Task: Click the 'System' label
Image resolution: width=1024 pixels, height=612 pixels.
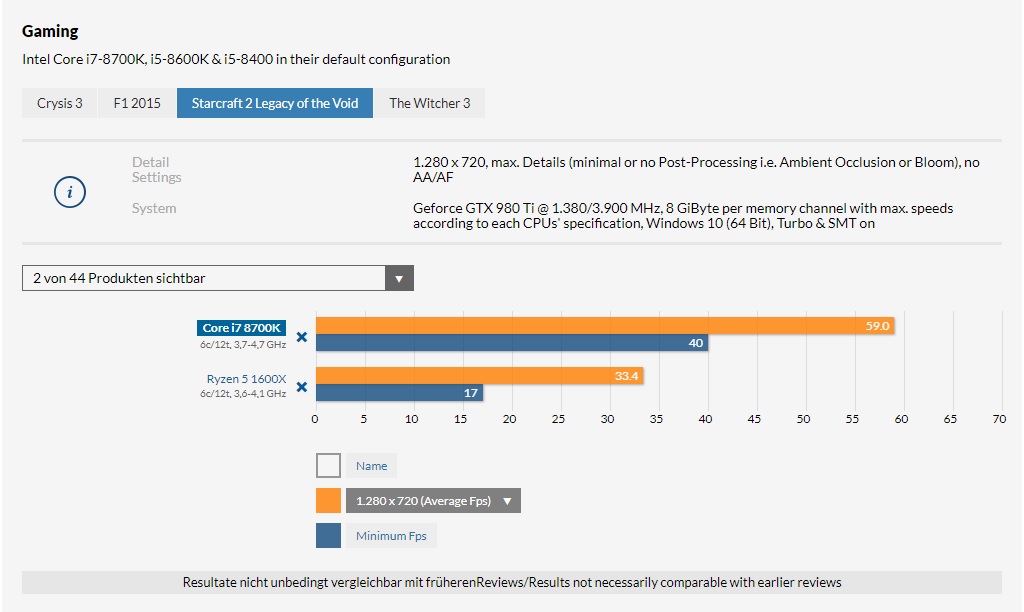Action: pos(154,208)
